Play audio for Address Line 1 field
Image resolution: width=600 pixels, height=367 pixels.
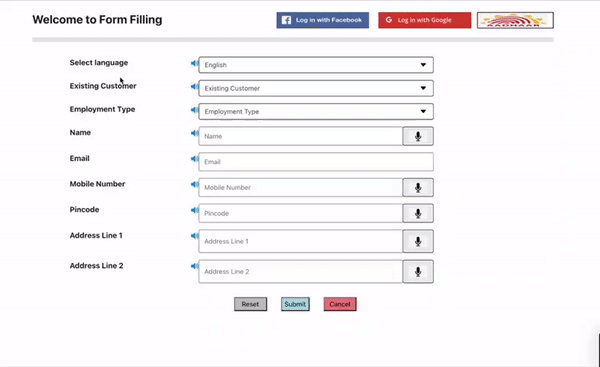[x=194, y=236]
